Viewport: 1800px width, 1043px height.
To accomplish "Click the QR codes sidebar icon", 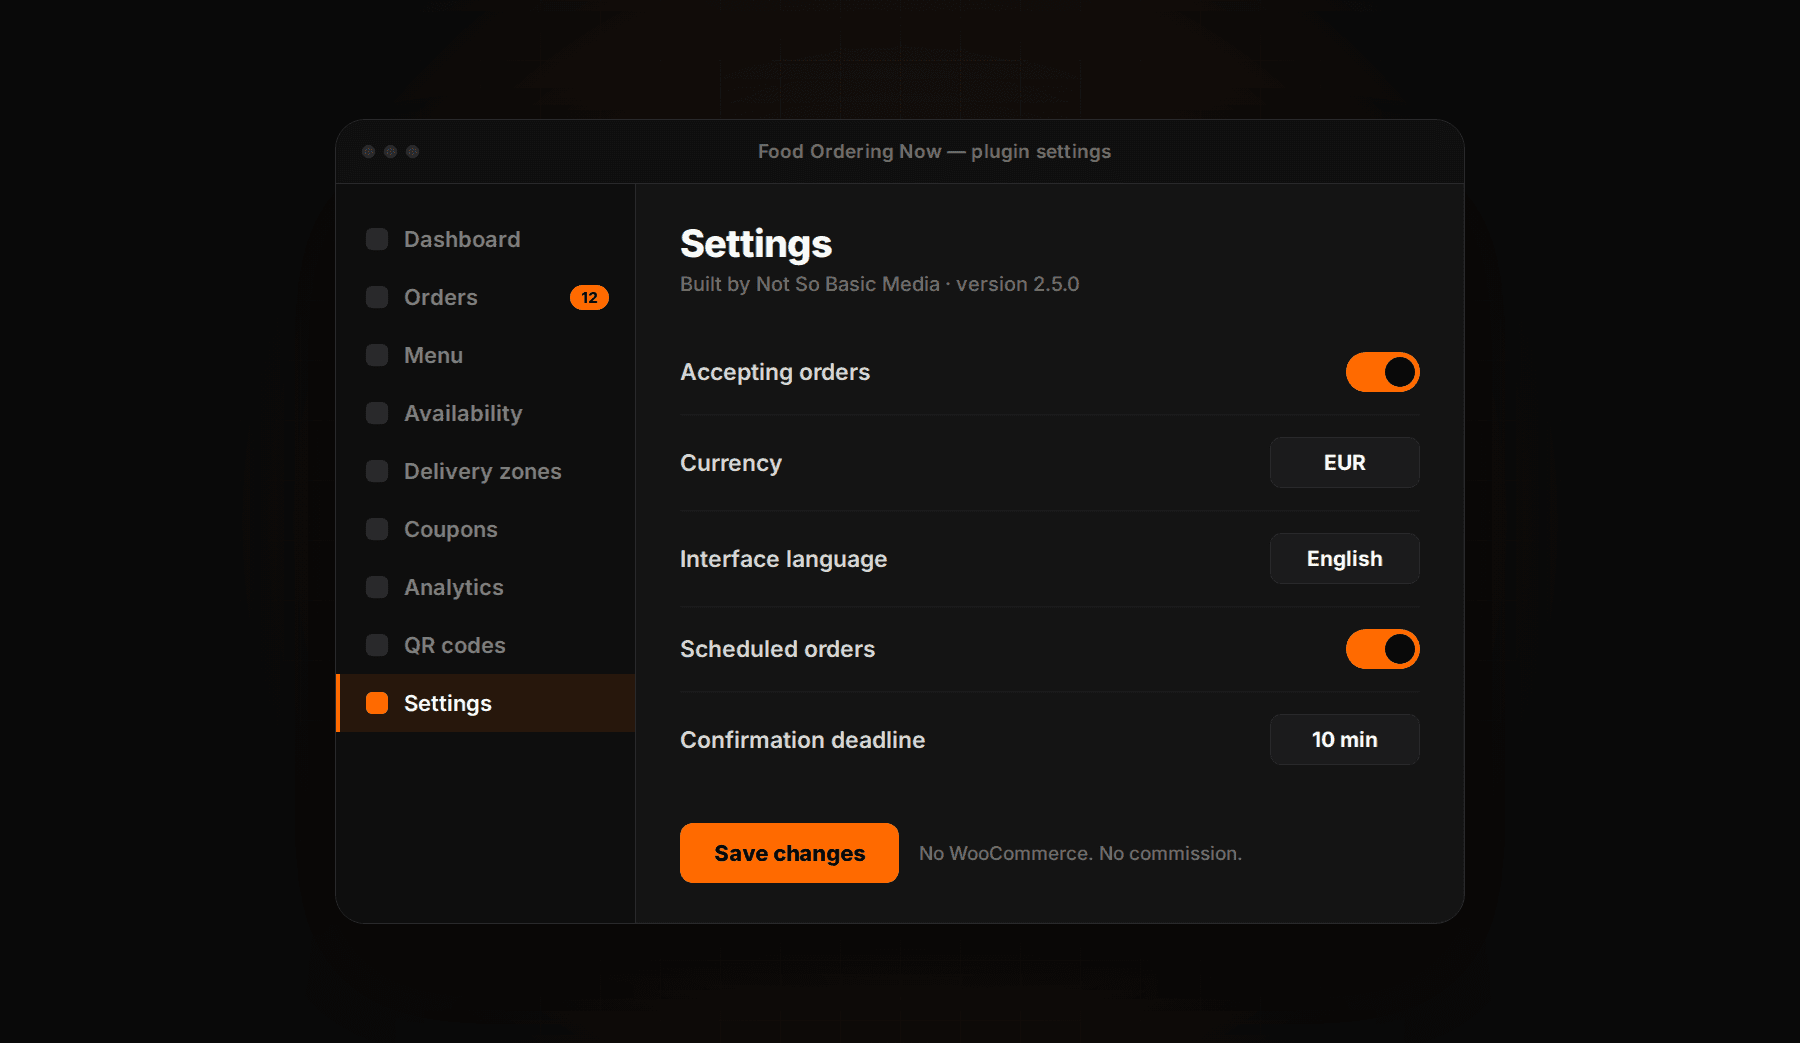I will click(377, 645).
